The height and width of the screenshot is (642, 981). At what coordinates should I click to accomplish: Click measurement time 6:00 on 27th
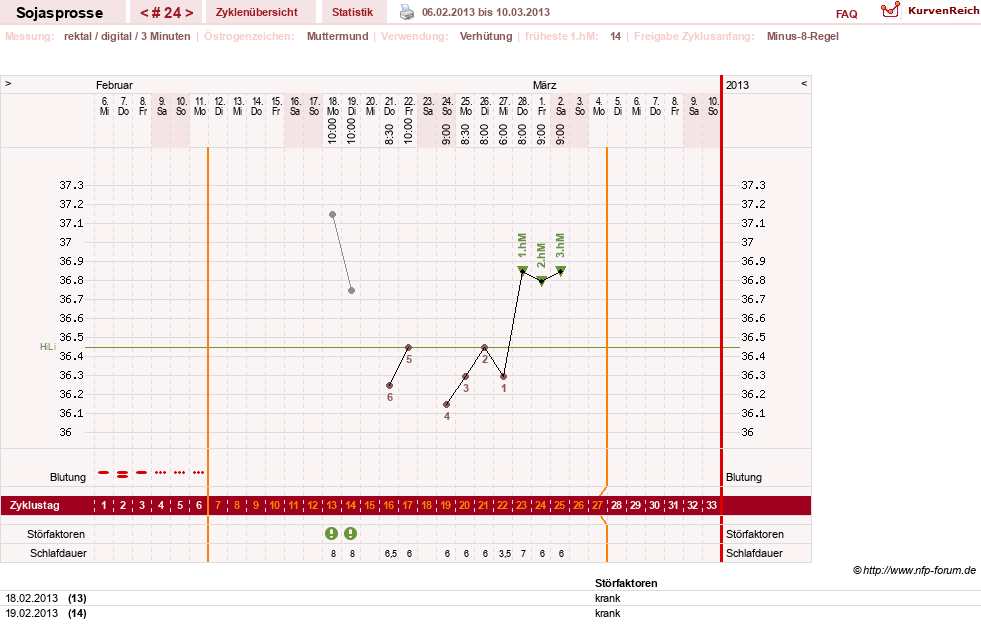coord(504,135)
